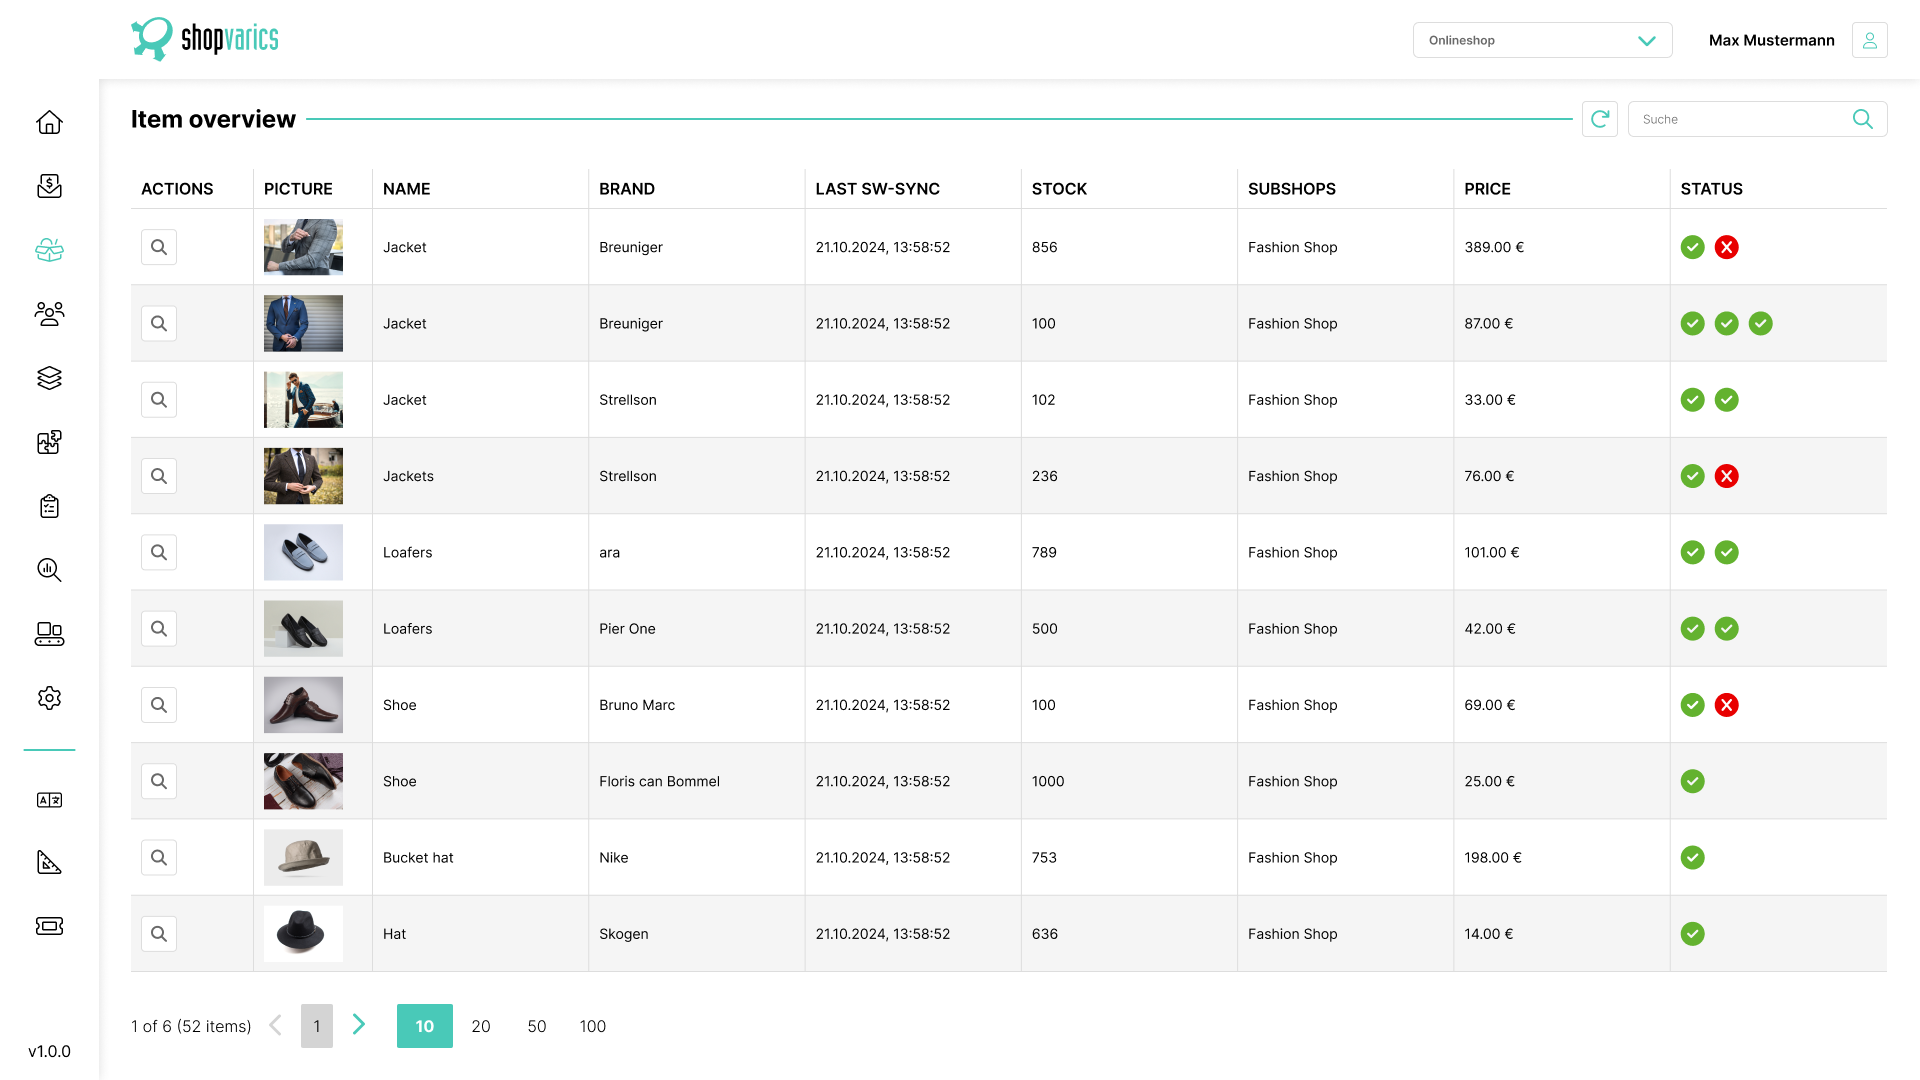This screenshot has height=1080, width=1920.
Task: Open the user profile avatar icon
Action: [x=1869, y=40]
